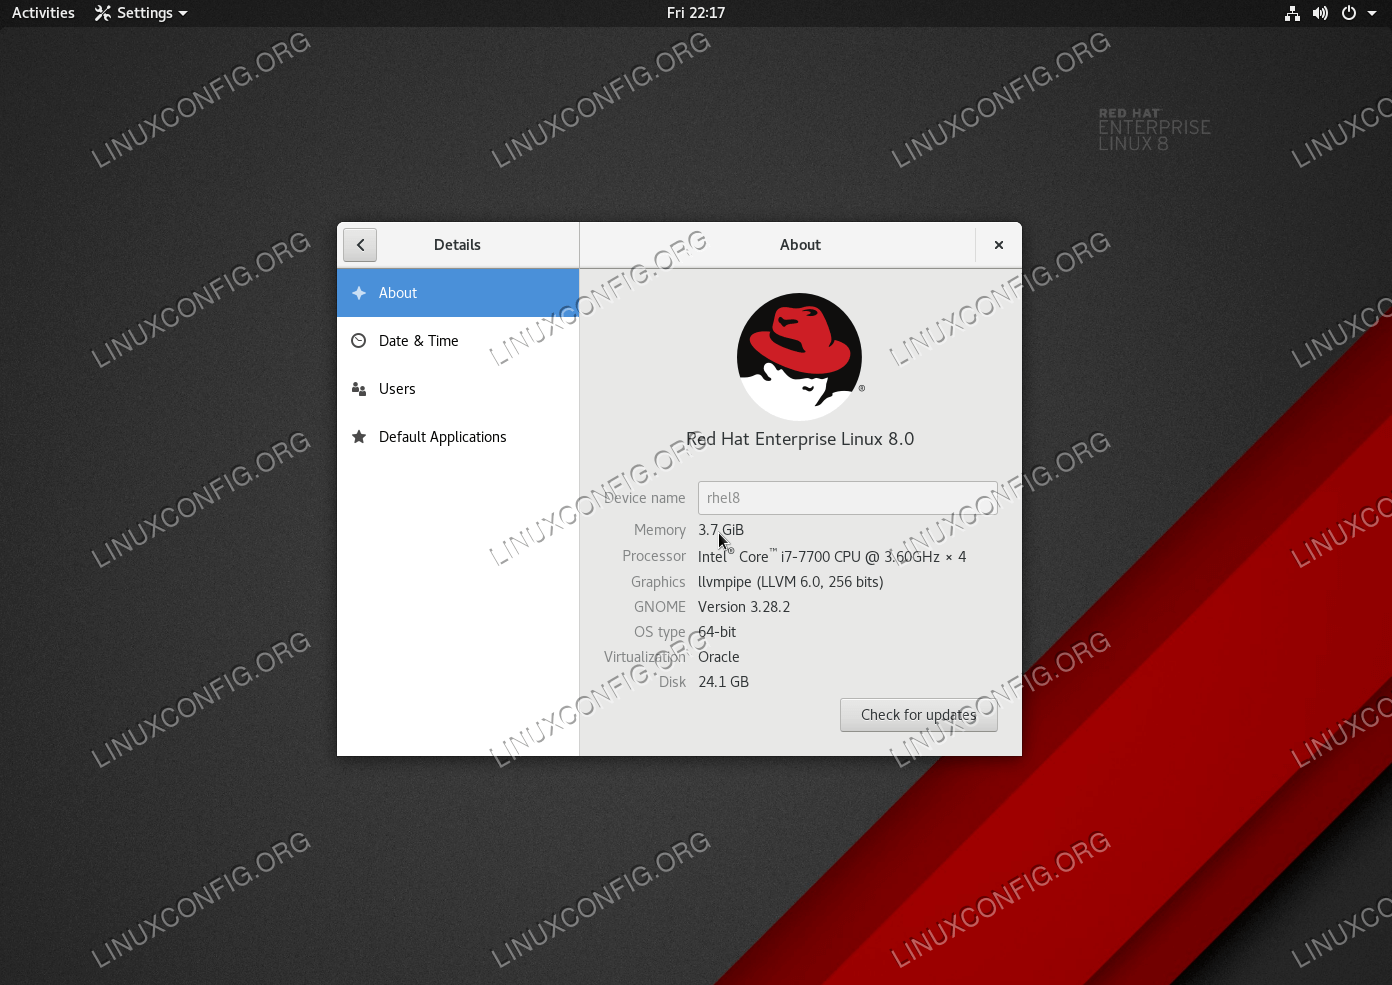Click the Graphics value llvmpipe
The height and width of the screenshot is (985, 1392).
791,582
